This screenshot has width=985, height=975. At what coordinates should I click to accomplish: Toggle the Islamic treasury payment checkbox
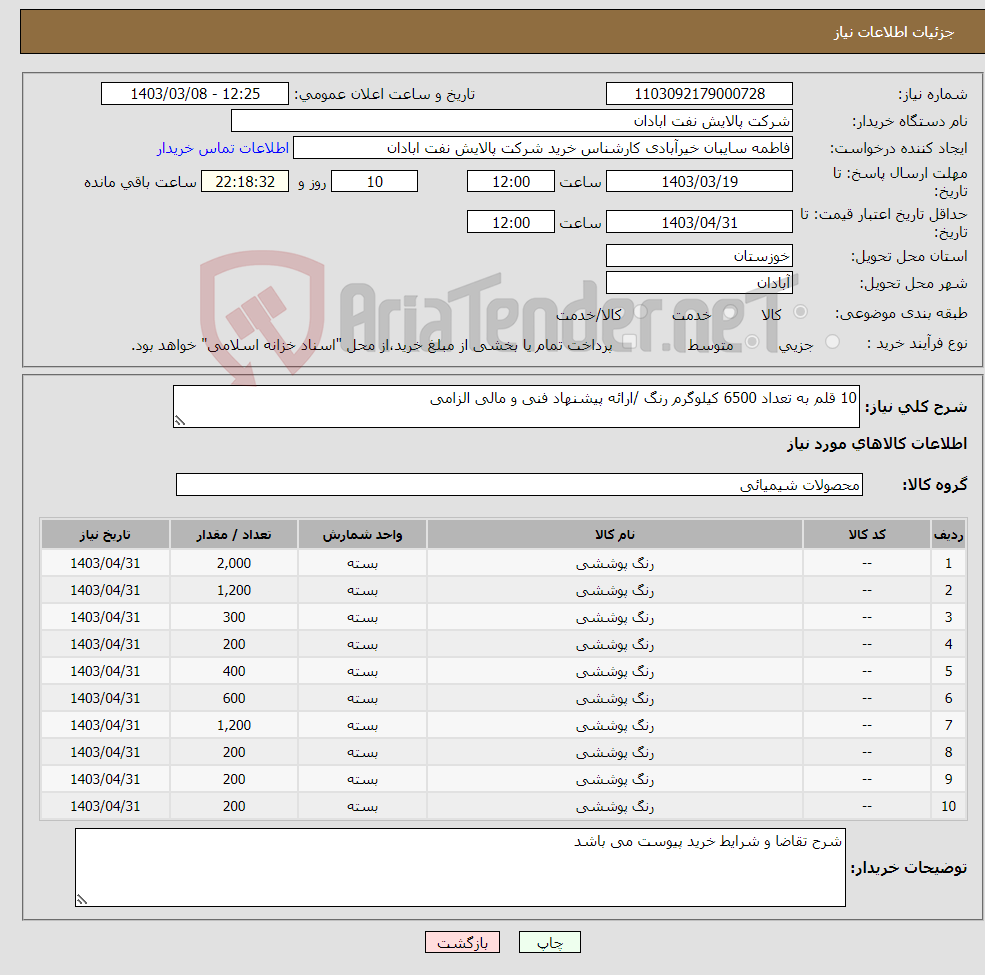(x=630, y=342)
